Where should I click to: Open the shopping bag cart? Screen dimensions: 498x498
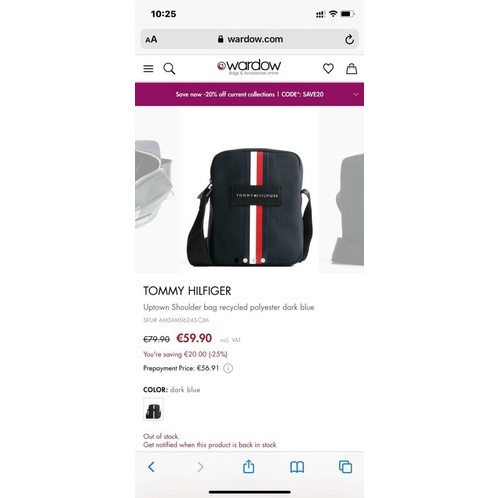tap(351, 68)
